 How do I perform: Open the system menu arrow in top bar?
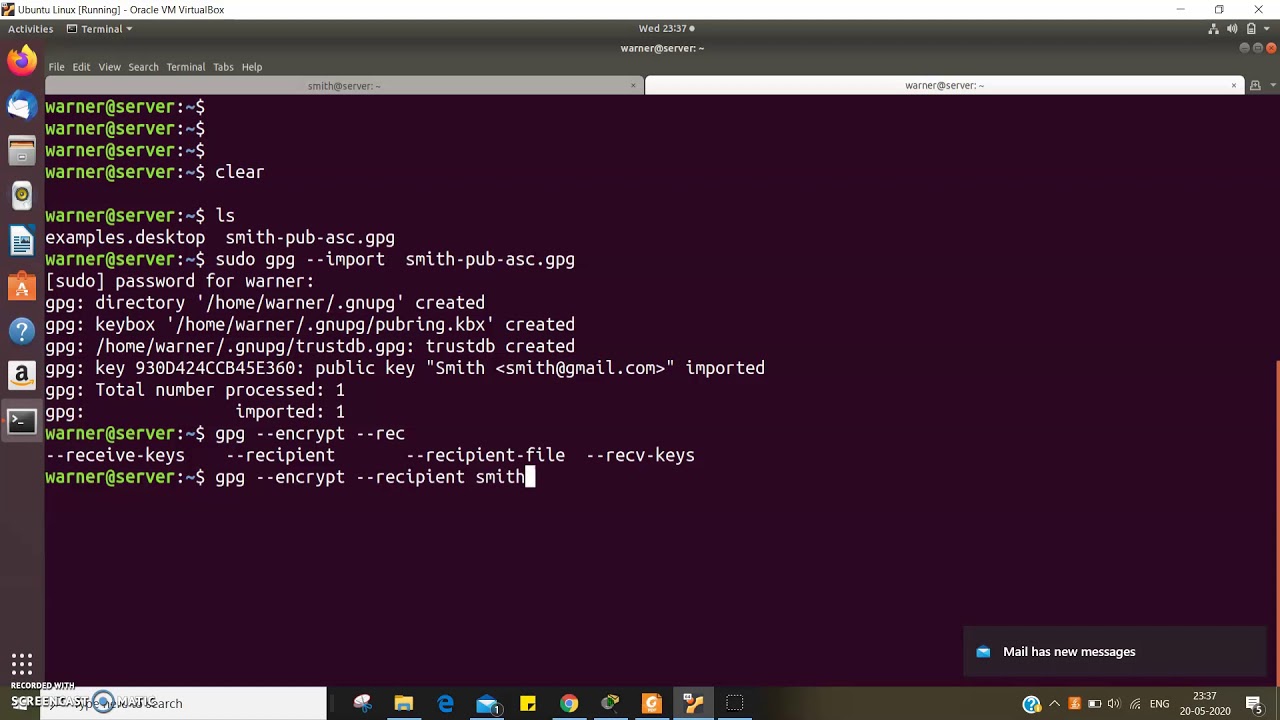(1267, 29)
